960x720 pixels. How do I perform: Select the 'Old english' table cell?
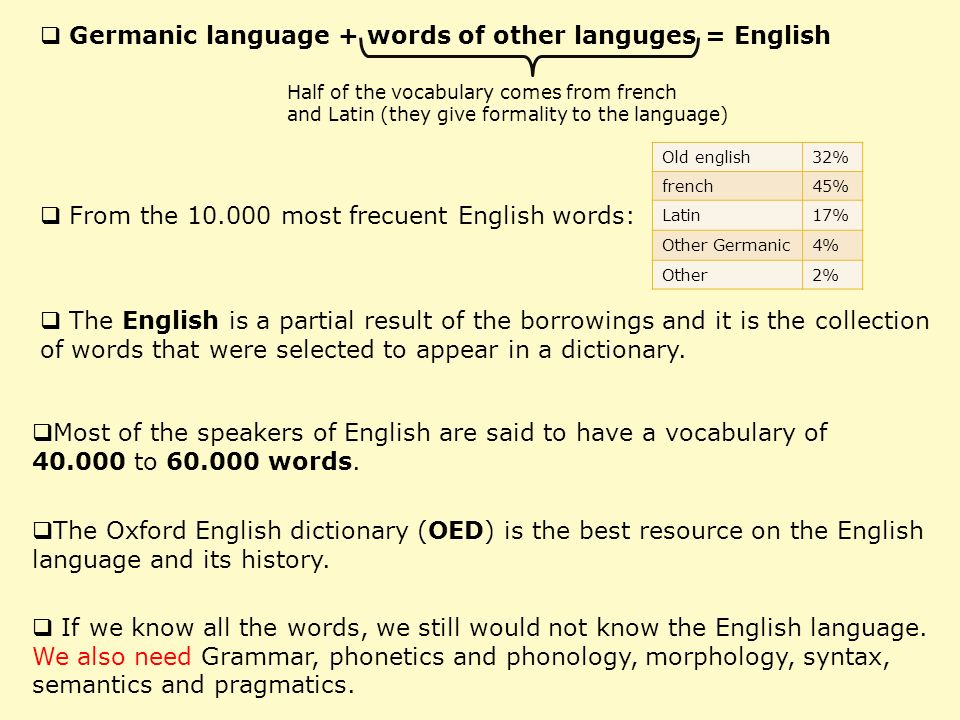click(x=727, y=157)
